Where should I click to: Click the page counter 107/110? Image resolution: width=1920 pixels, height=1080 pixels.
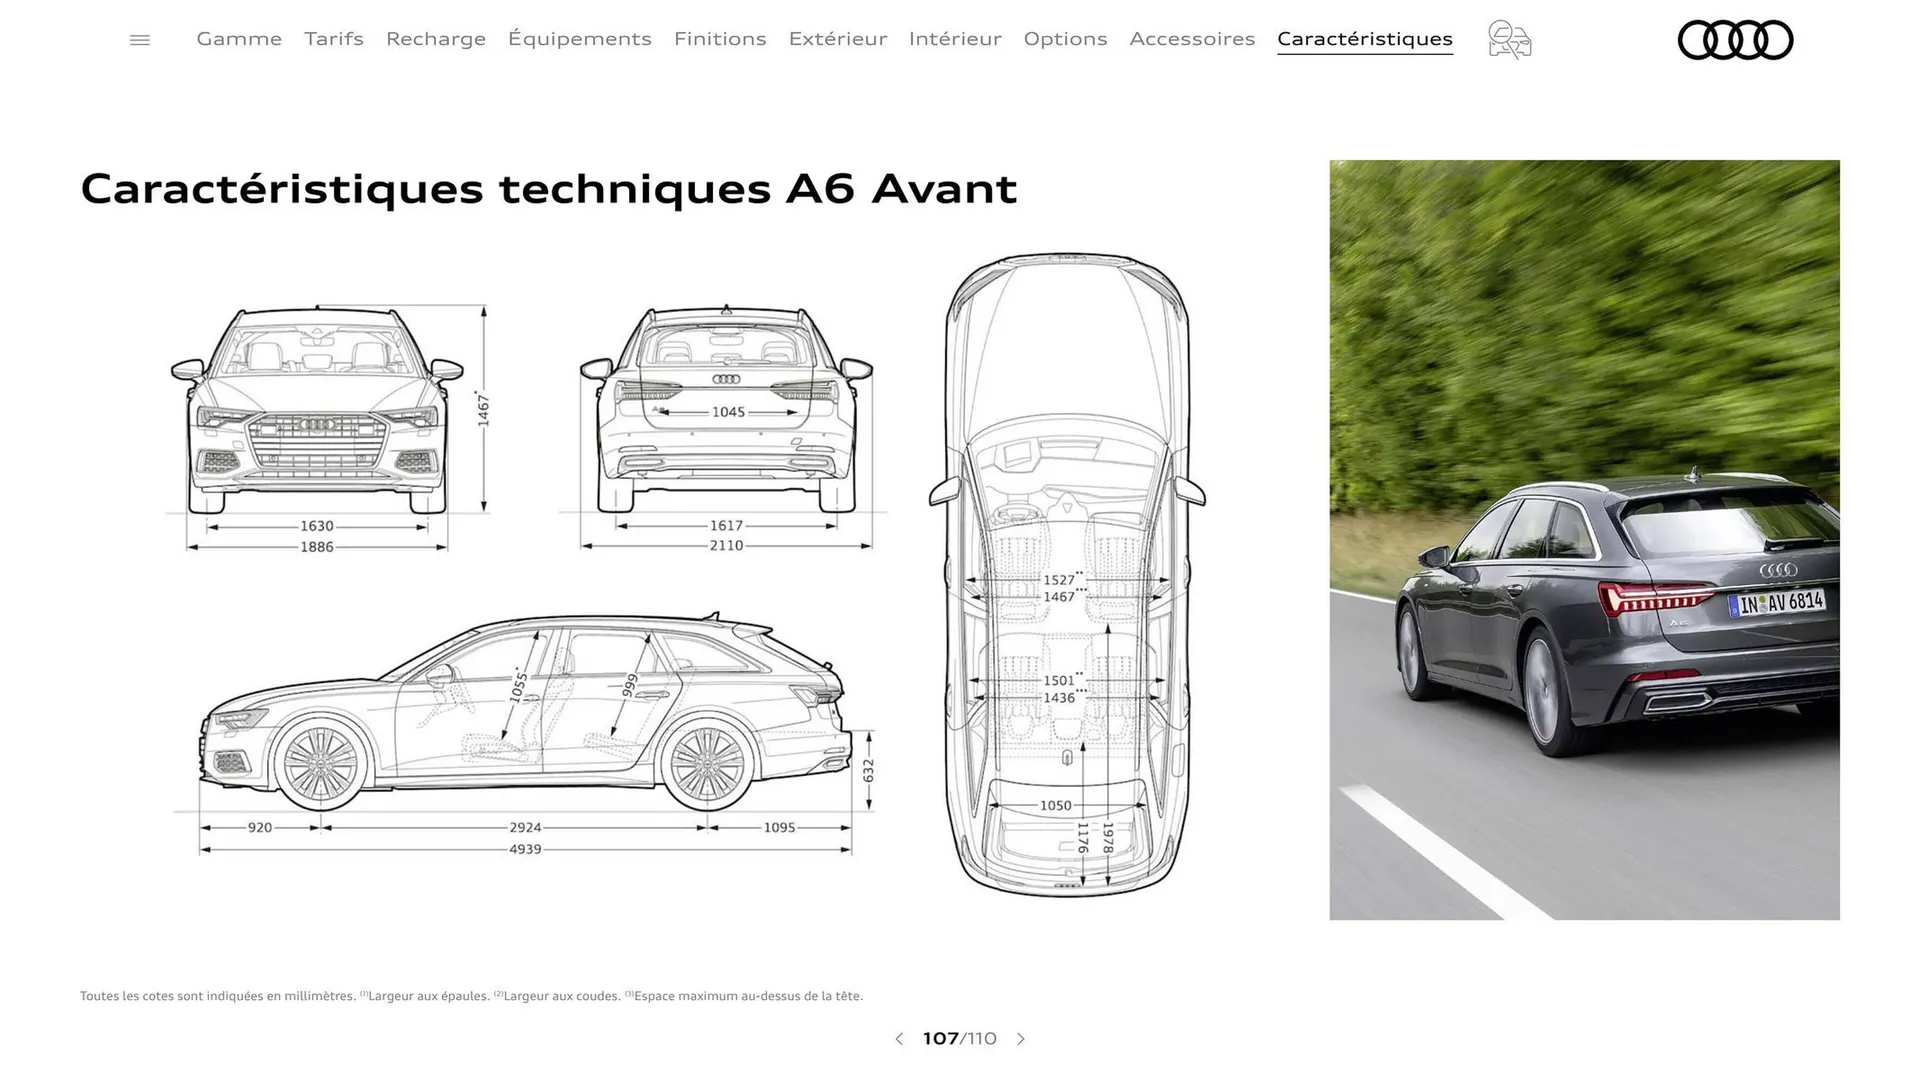coord(959,1039)
